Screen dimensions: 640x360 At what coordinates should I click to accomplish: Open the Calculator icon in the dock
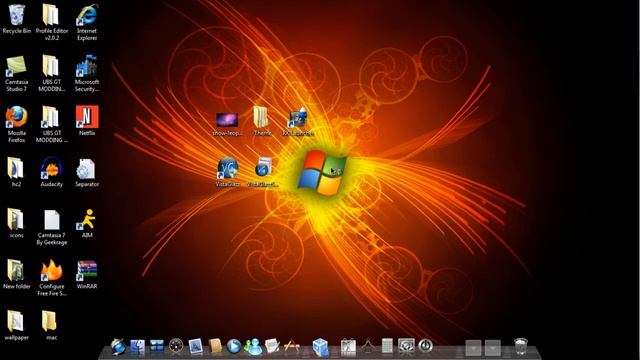[x=387, y=346]
